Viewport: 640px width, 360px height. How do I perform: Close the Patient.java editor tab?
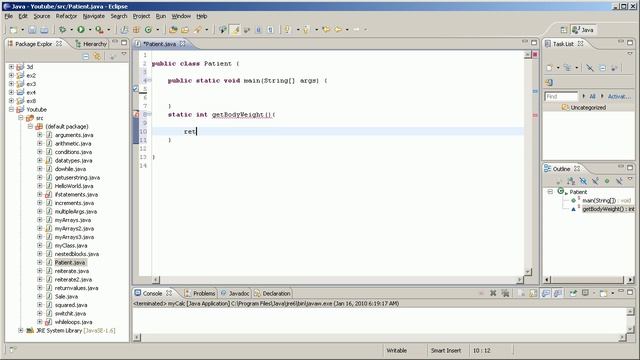pos(182,44)
